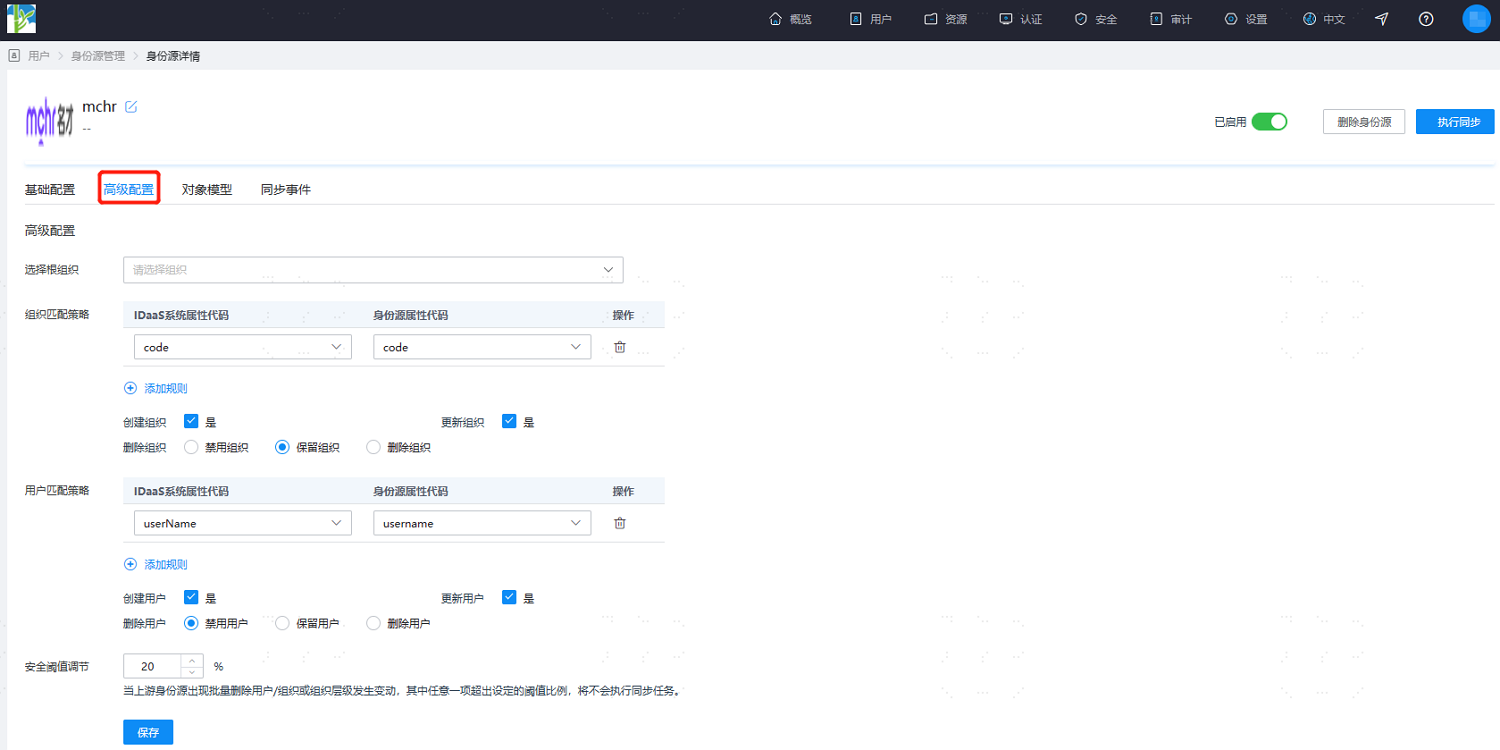The height and width of the screenshot is (750, 1500).
Task: Click the edit pencil icon next to mchr
Action: click(x=131, y=107)
